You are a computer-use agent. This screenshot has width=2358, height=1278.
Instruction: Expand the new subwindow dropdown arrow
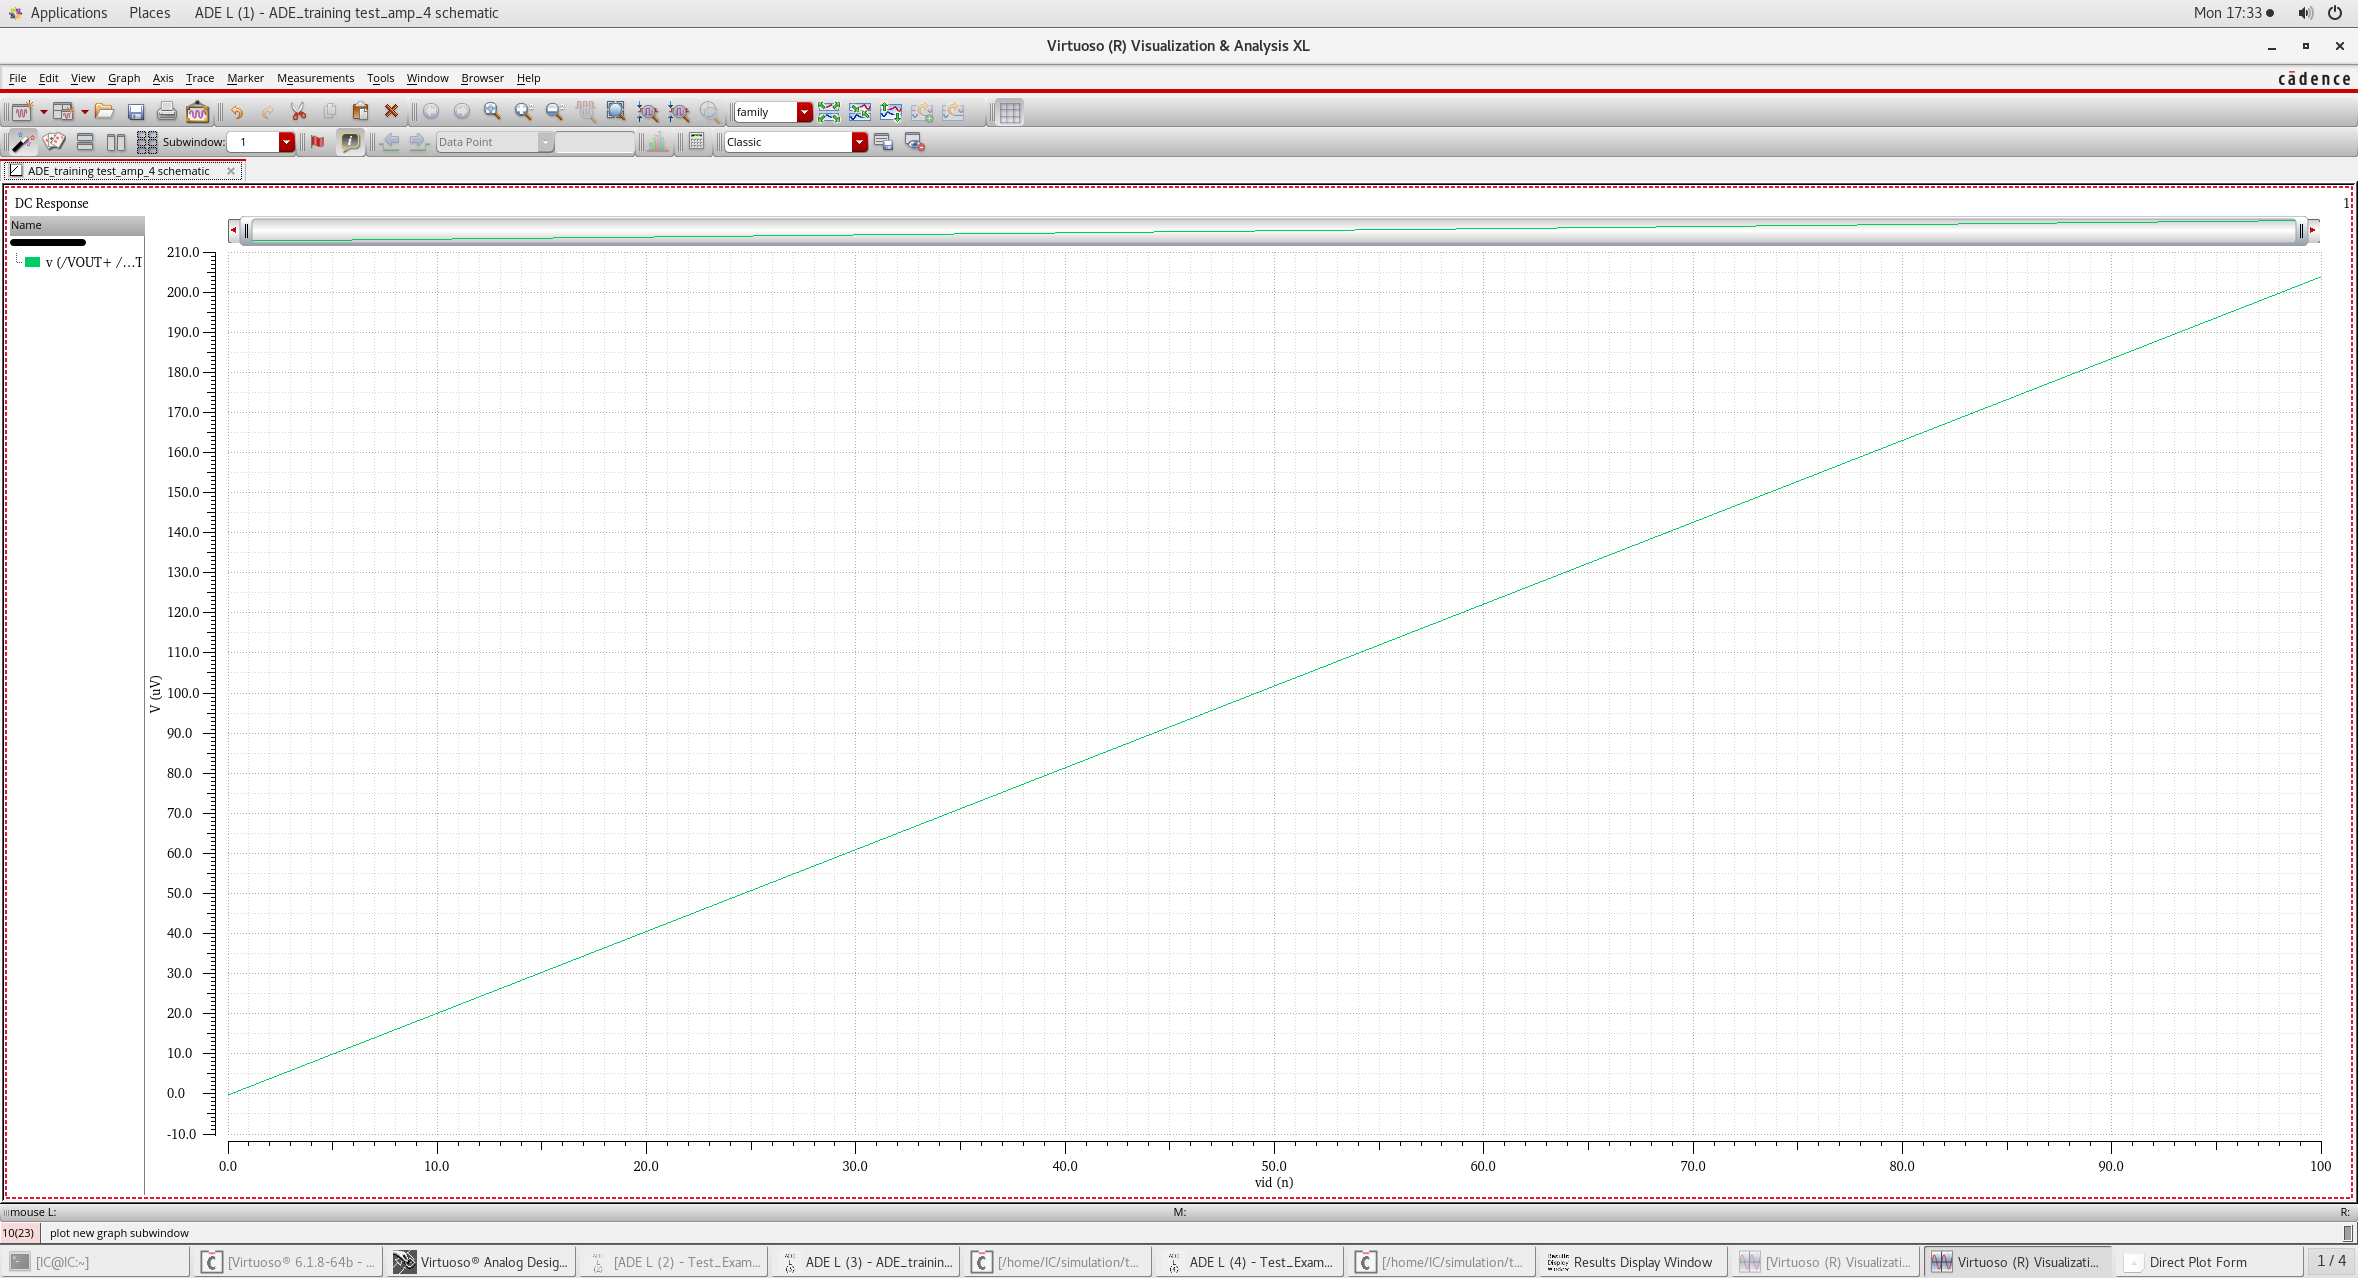pyautogui.click(x=84, y=112)
